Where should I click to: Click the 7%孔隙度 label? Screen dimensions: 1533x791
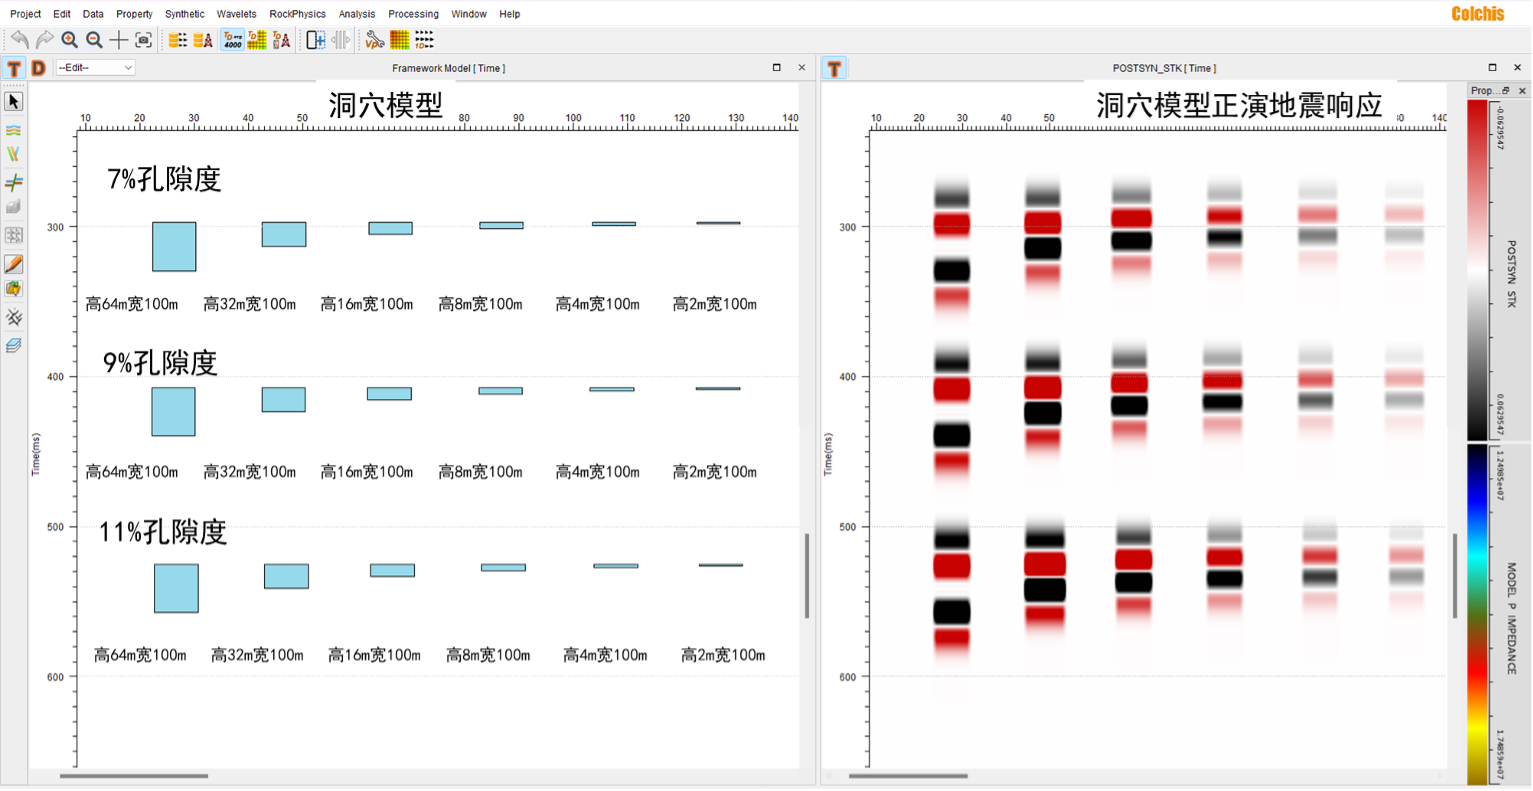(164, 179)
